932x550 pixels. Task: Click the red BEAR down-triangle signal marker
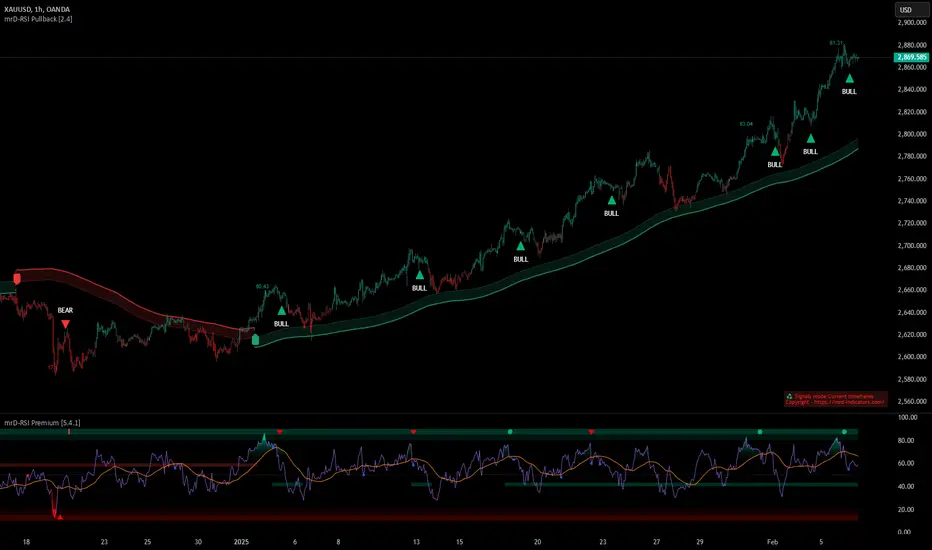(x=65, y=324)
